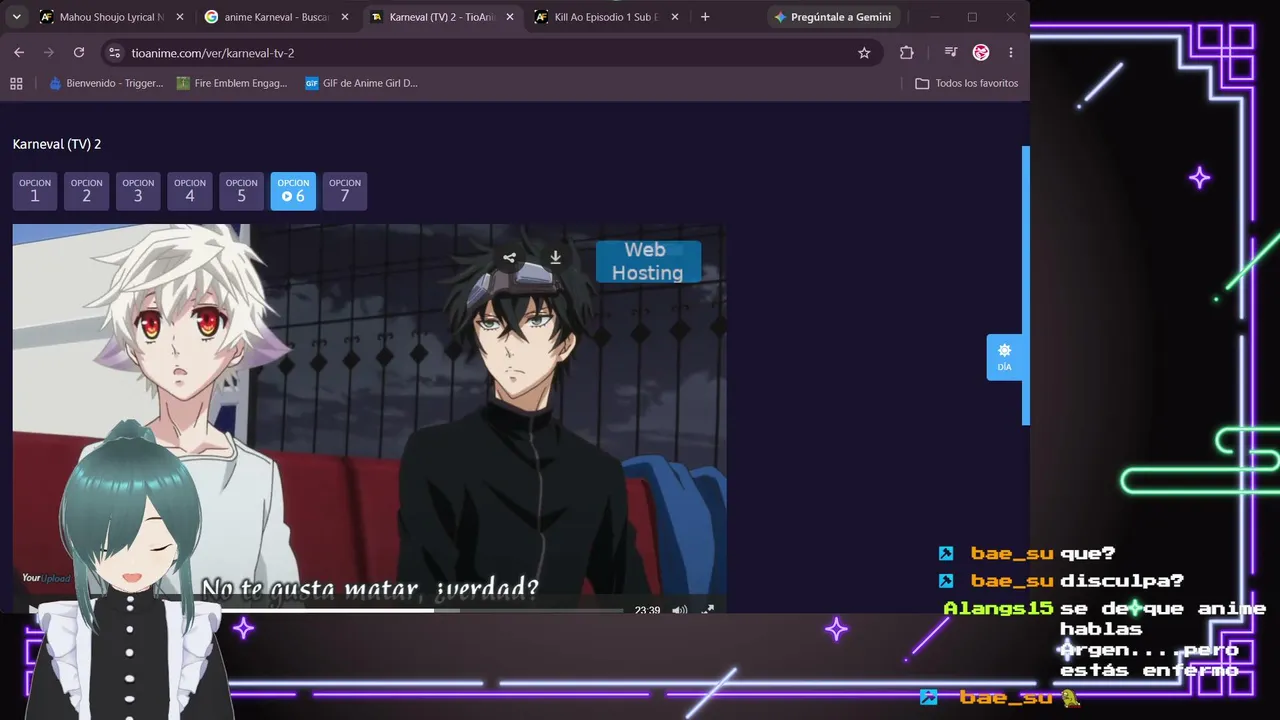The image size is (1280, 720).
Task: Close the anime Karneval search tab
Action: (344, 17)
